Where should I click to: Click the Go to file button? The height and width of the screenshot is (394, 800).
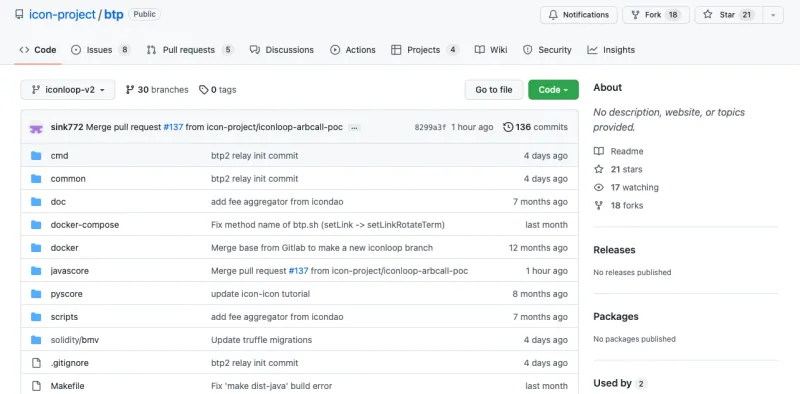pos(494,90)
